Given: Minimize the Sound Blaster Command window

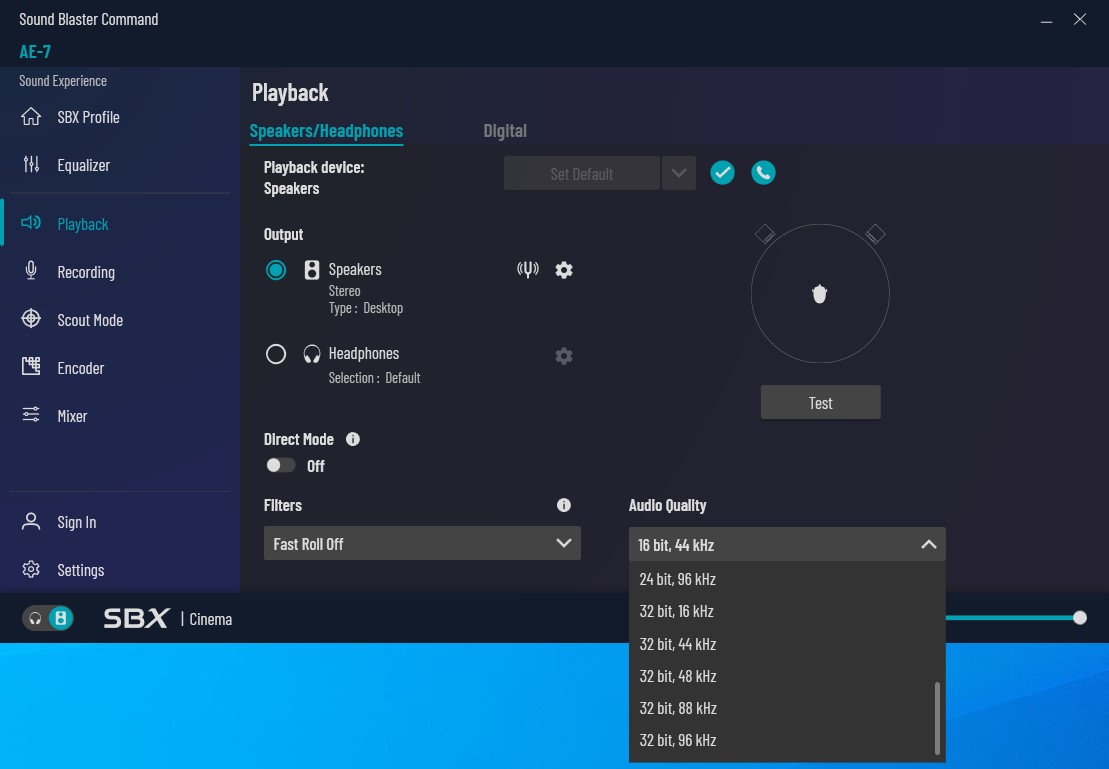Looking at the screenshot, I should point(1046,20).
